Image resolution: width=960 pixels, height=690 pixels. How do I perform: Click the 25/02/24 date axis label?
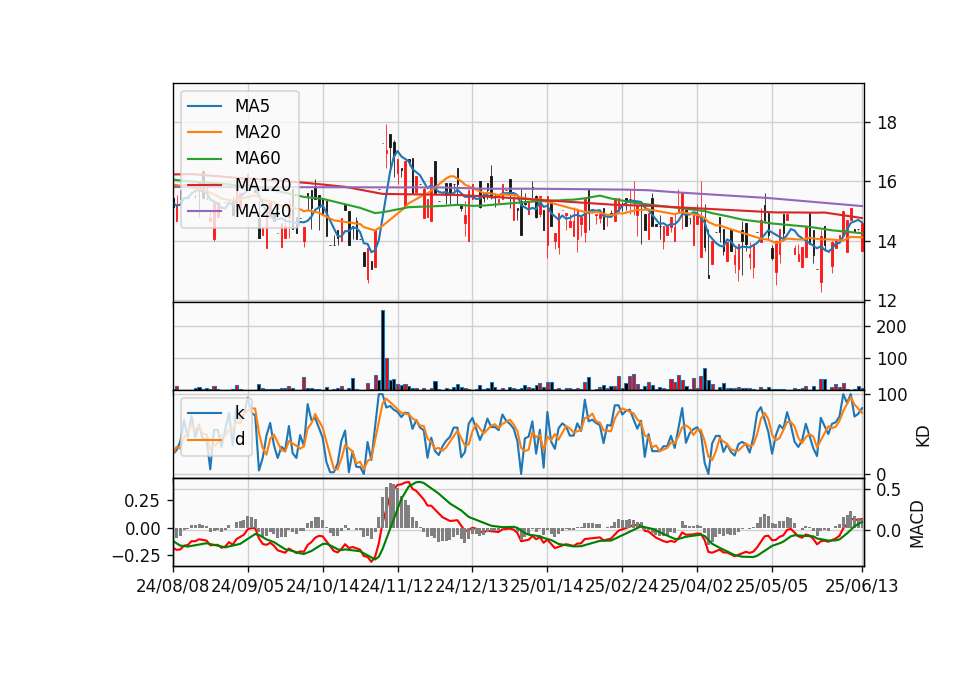click(621, 586)
